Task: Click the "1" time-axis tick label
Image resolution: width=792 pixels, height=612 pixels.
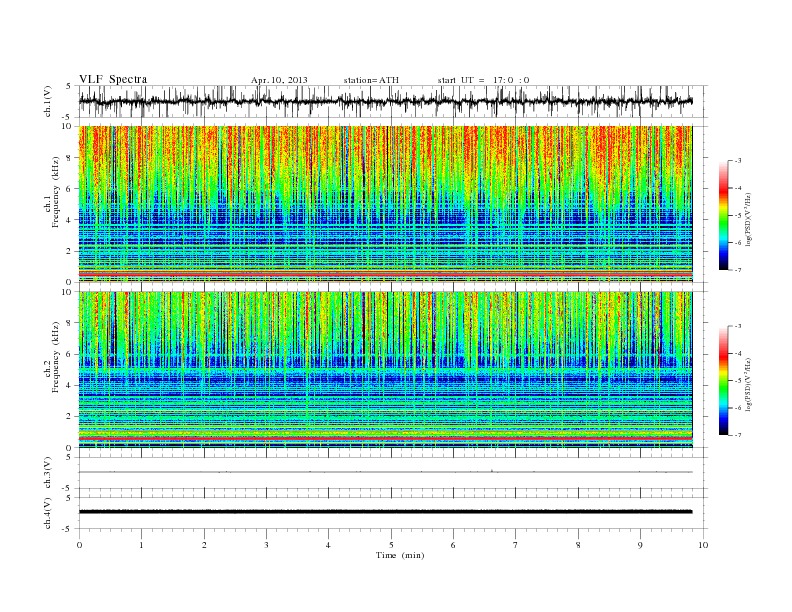Action: (x=141, y=545)
